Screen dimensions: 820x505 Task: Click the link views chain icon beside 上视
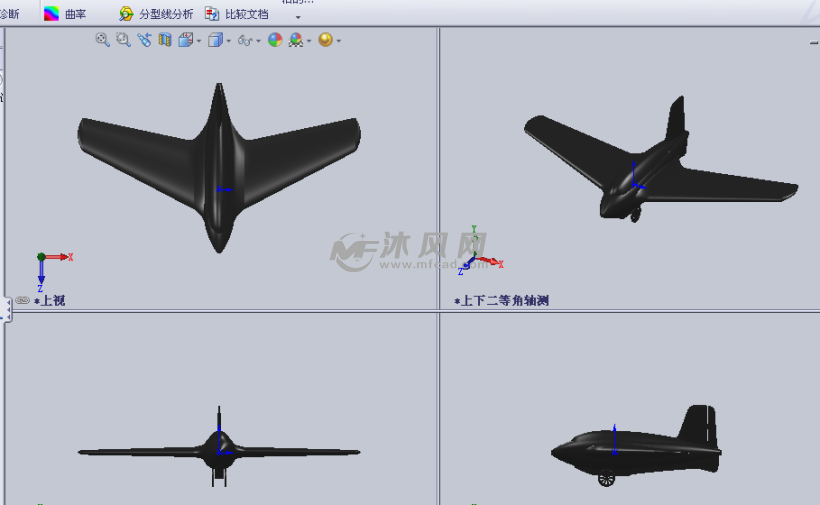pyautogui.click(x=22, y=300)
